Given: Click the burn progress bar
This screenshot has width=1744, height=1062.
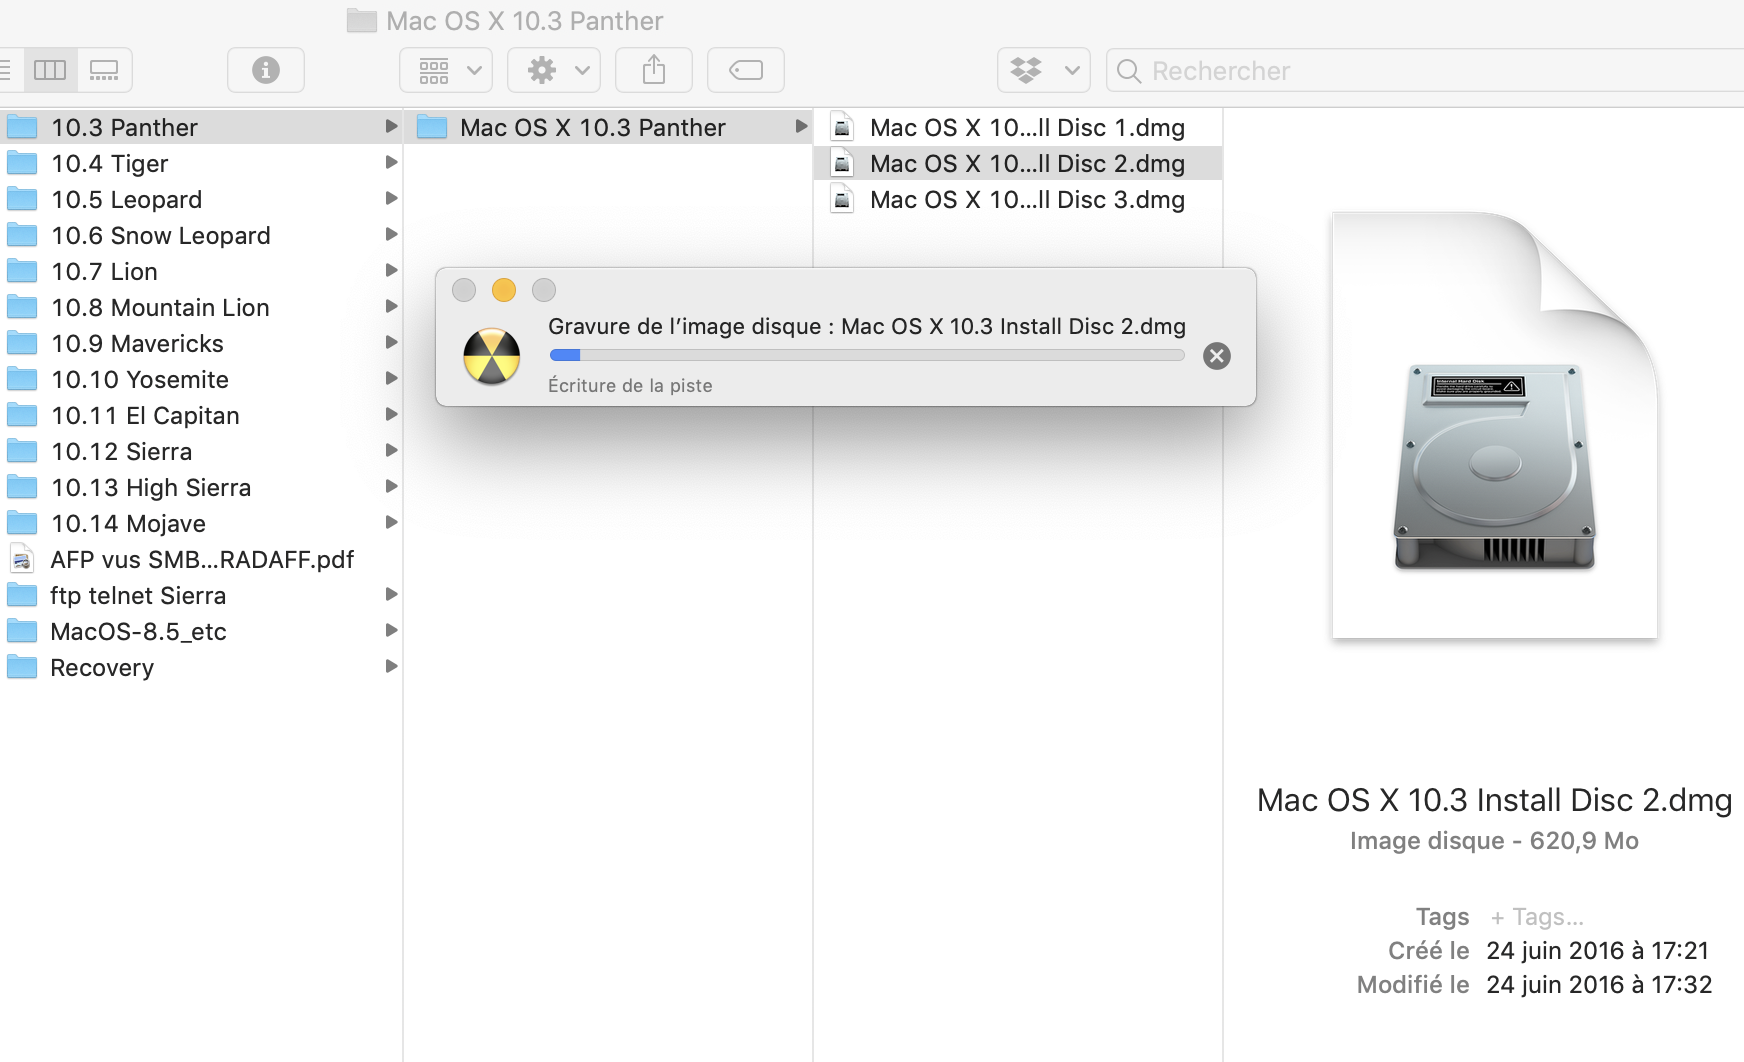Looking at the screenshot, I should tap(867, 355).
